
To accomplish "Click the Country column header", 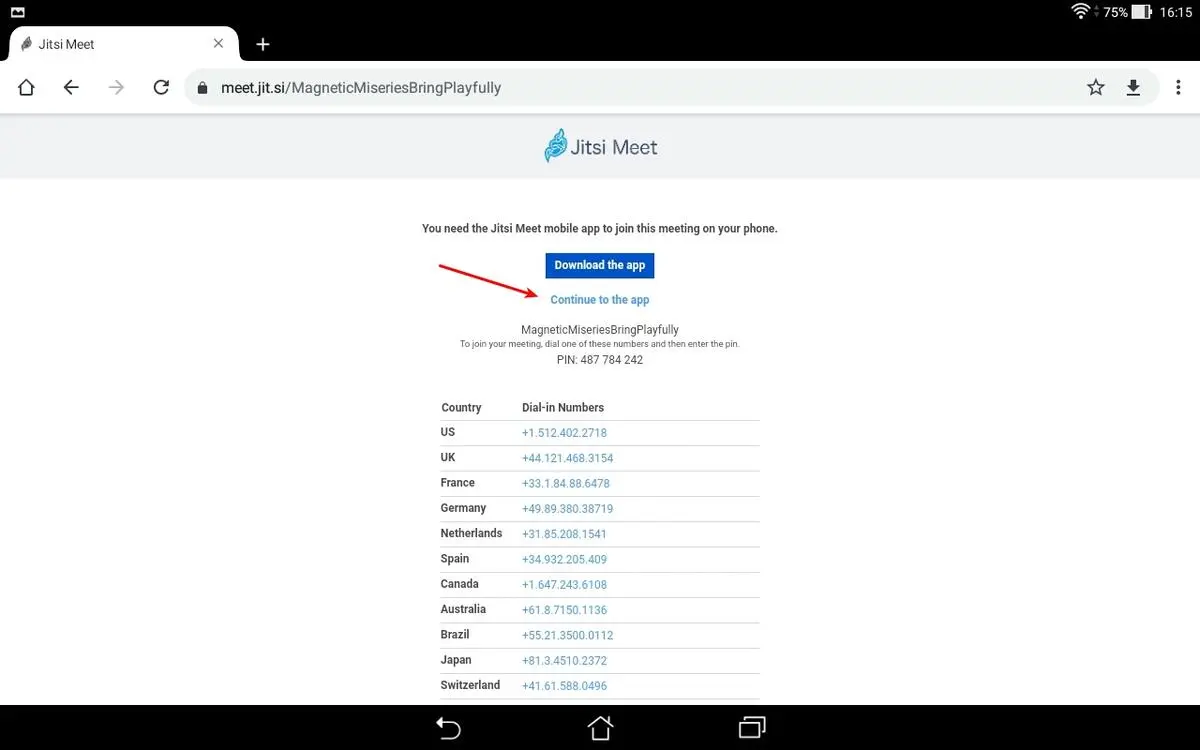I will pyautogui.click(x=461, y=408).
